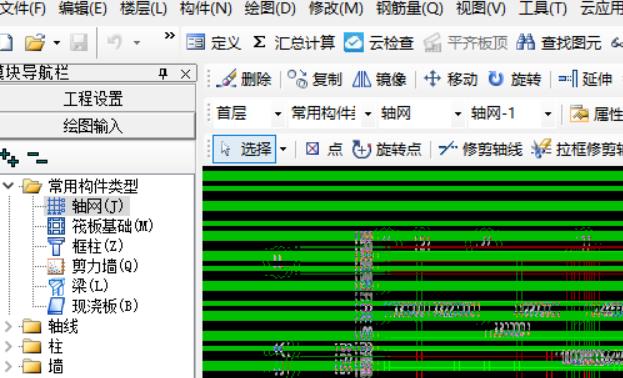
Task: Expand the 柱 folder chevron
Action: coord(8,346)
